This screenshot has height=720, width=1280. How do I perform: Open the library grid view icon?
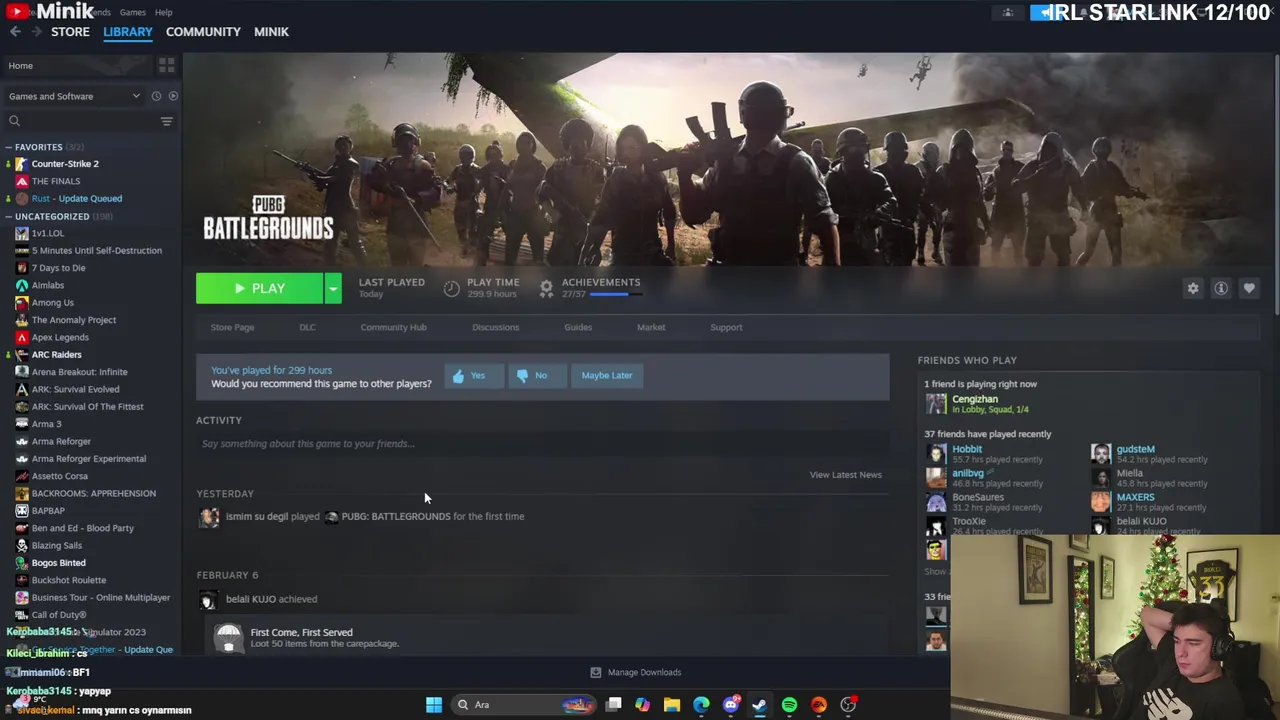(167, 65)
